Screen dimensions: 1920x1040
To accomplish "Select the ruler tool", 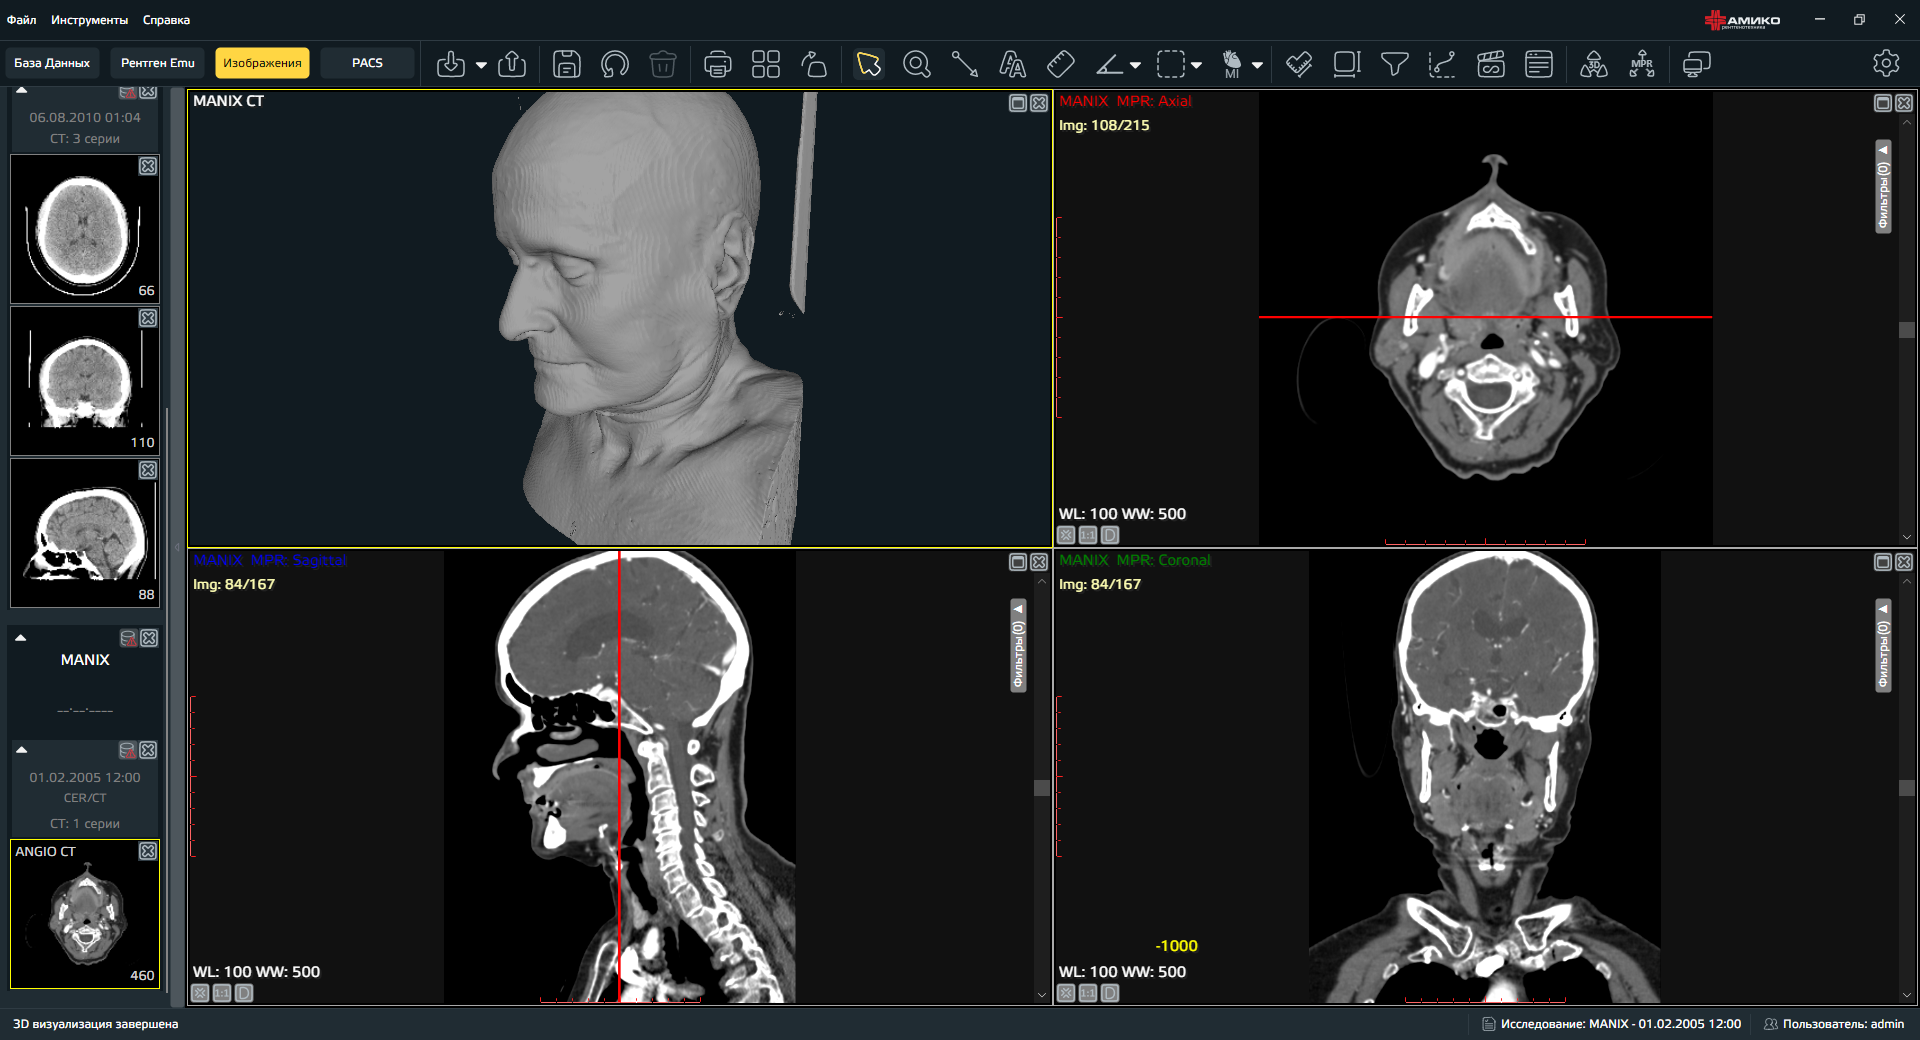I will [x=1060, y=64].
